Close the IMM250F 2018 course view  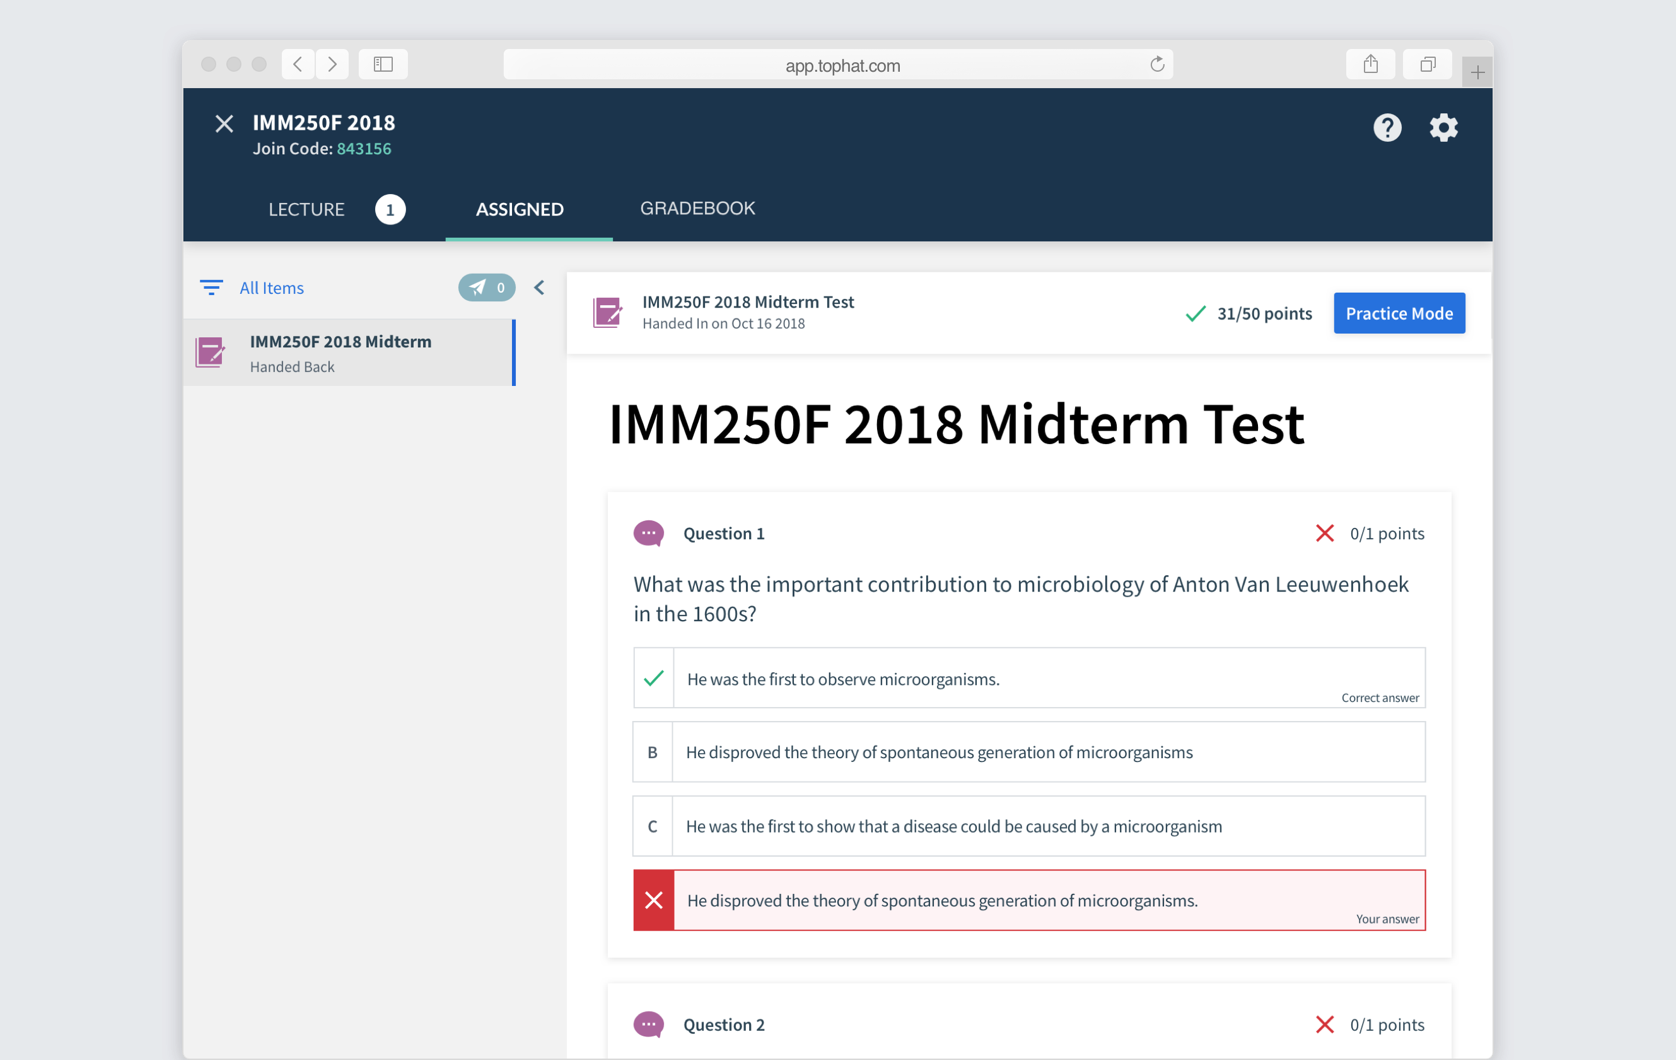[224, 123]
